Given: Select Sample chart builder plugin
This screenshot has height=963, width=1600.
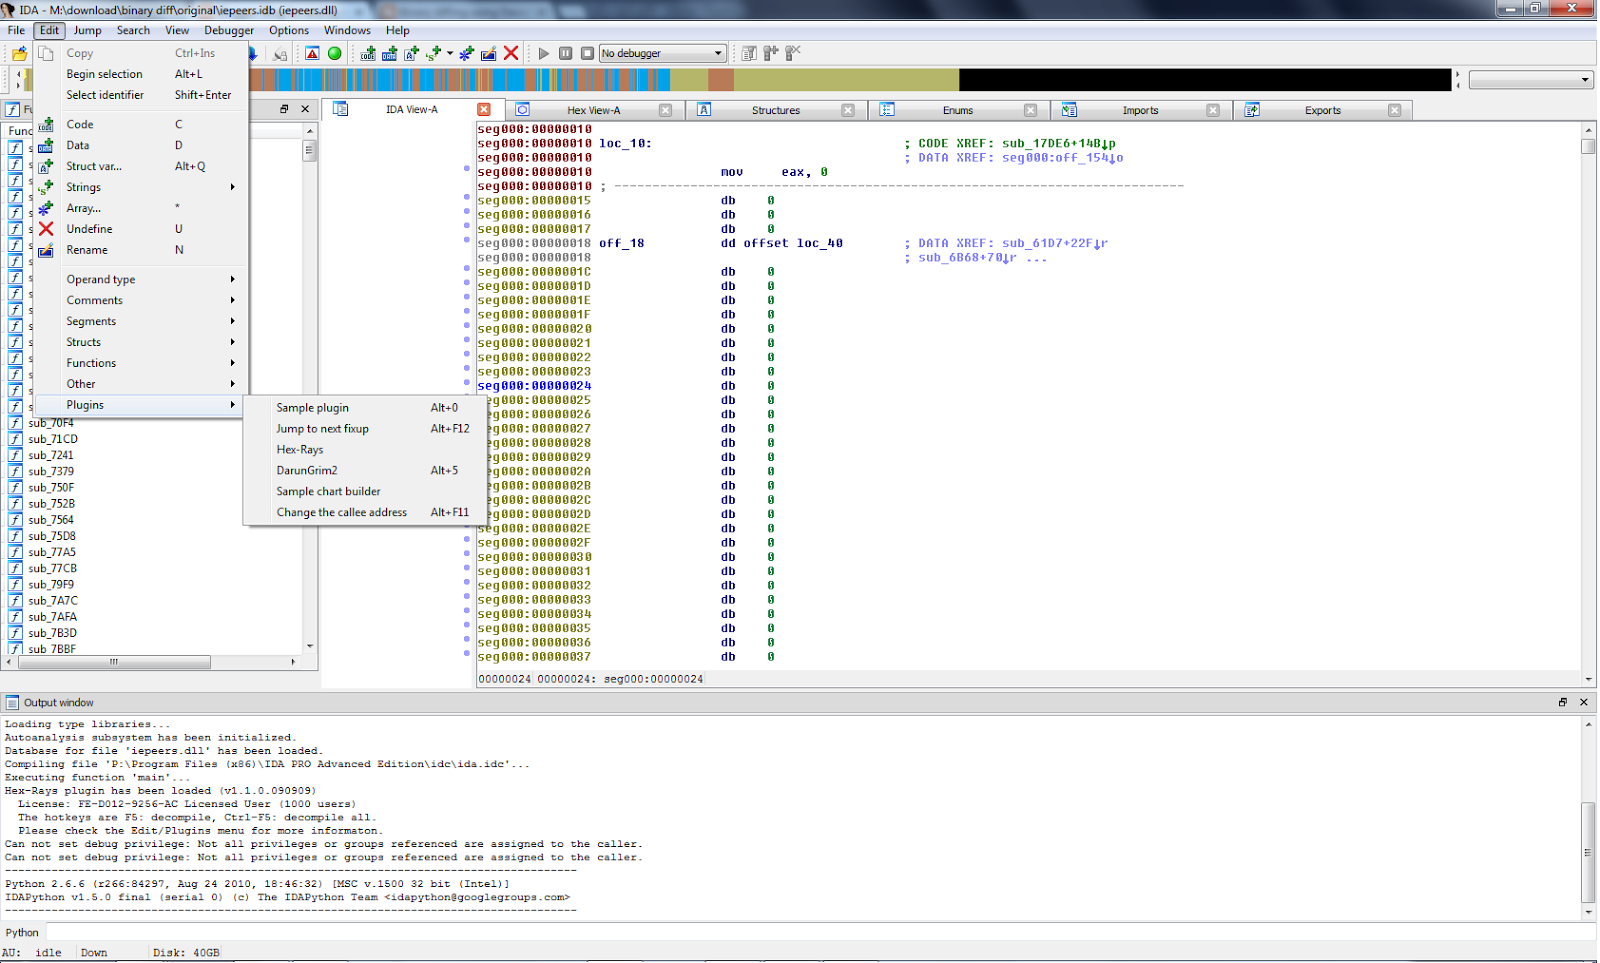Looking at the screenshot, I should click(x=364, y=491).
